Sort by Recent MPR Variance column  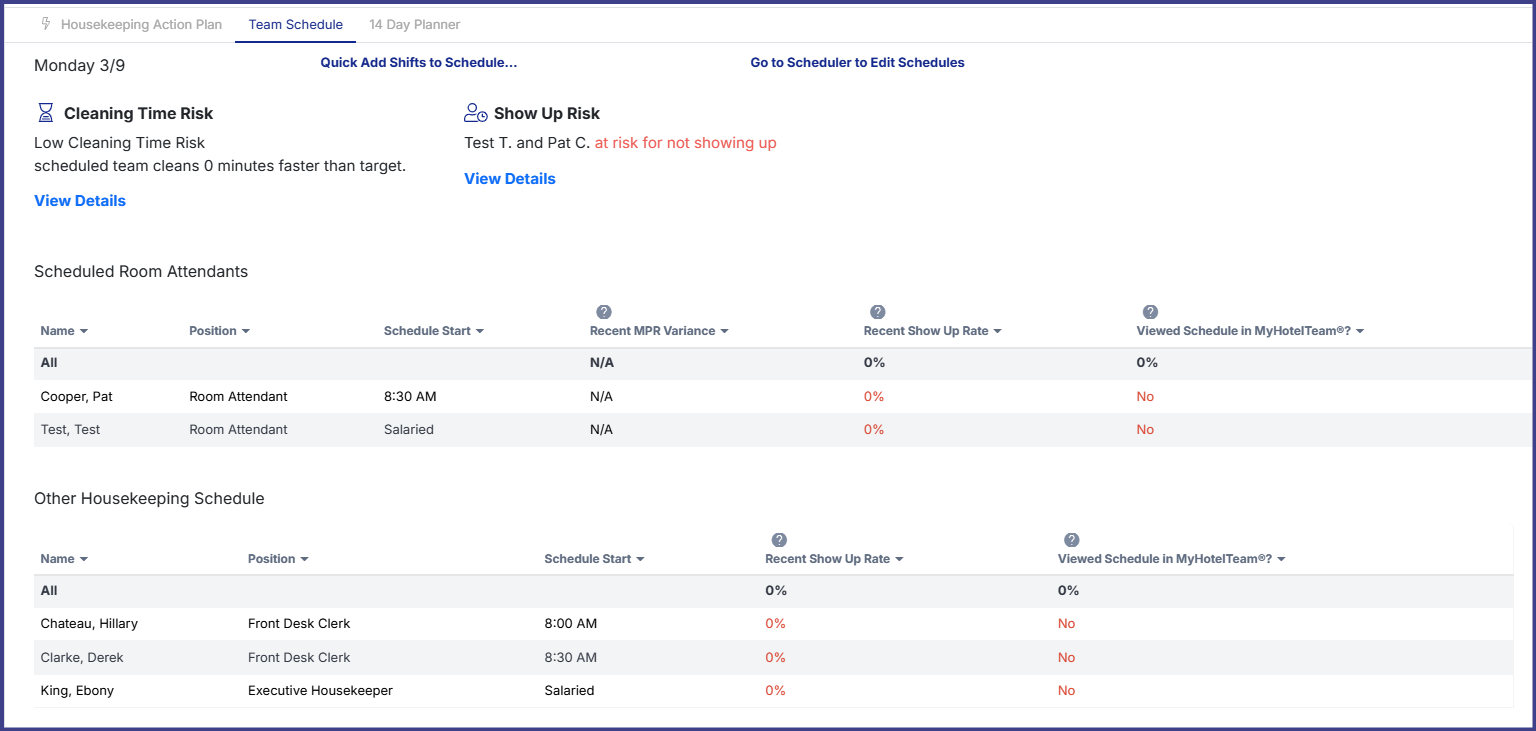658,331
